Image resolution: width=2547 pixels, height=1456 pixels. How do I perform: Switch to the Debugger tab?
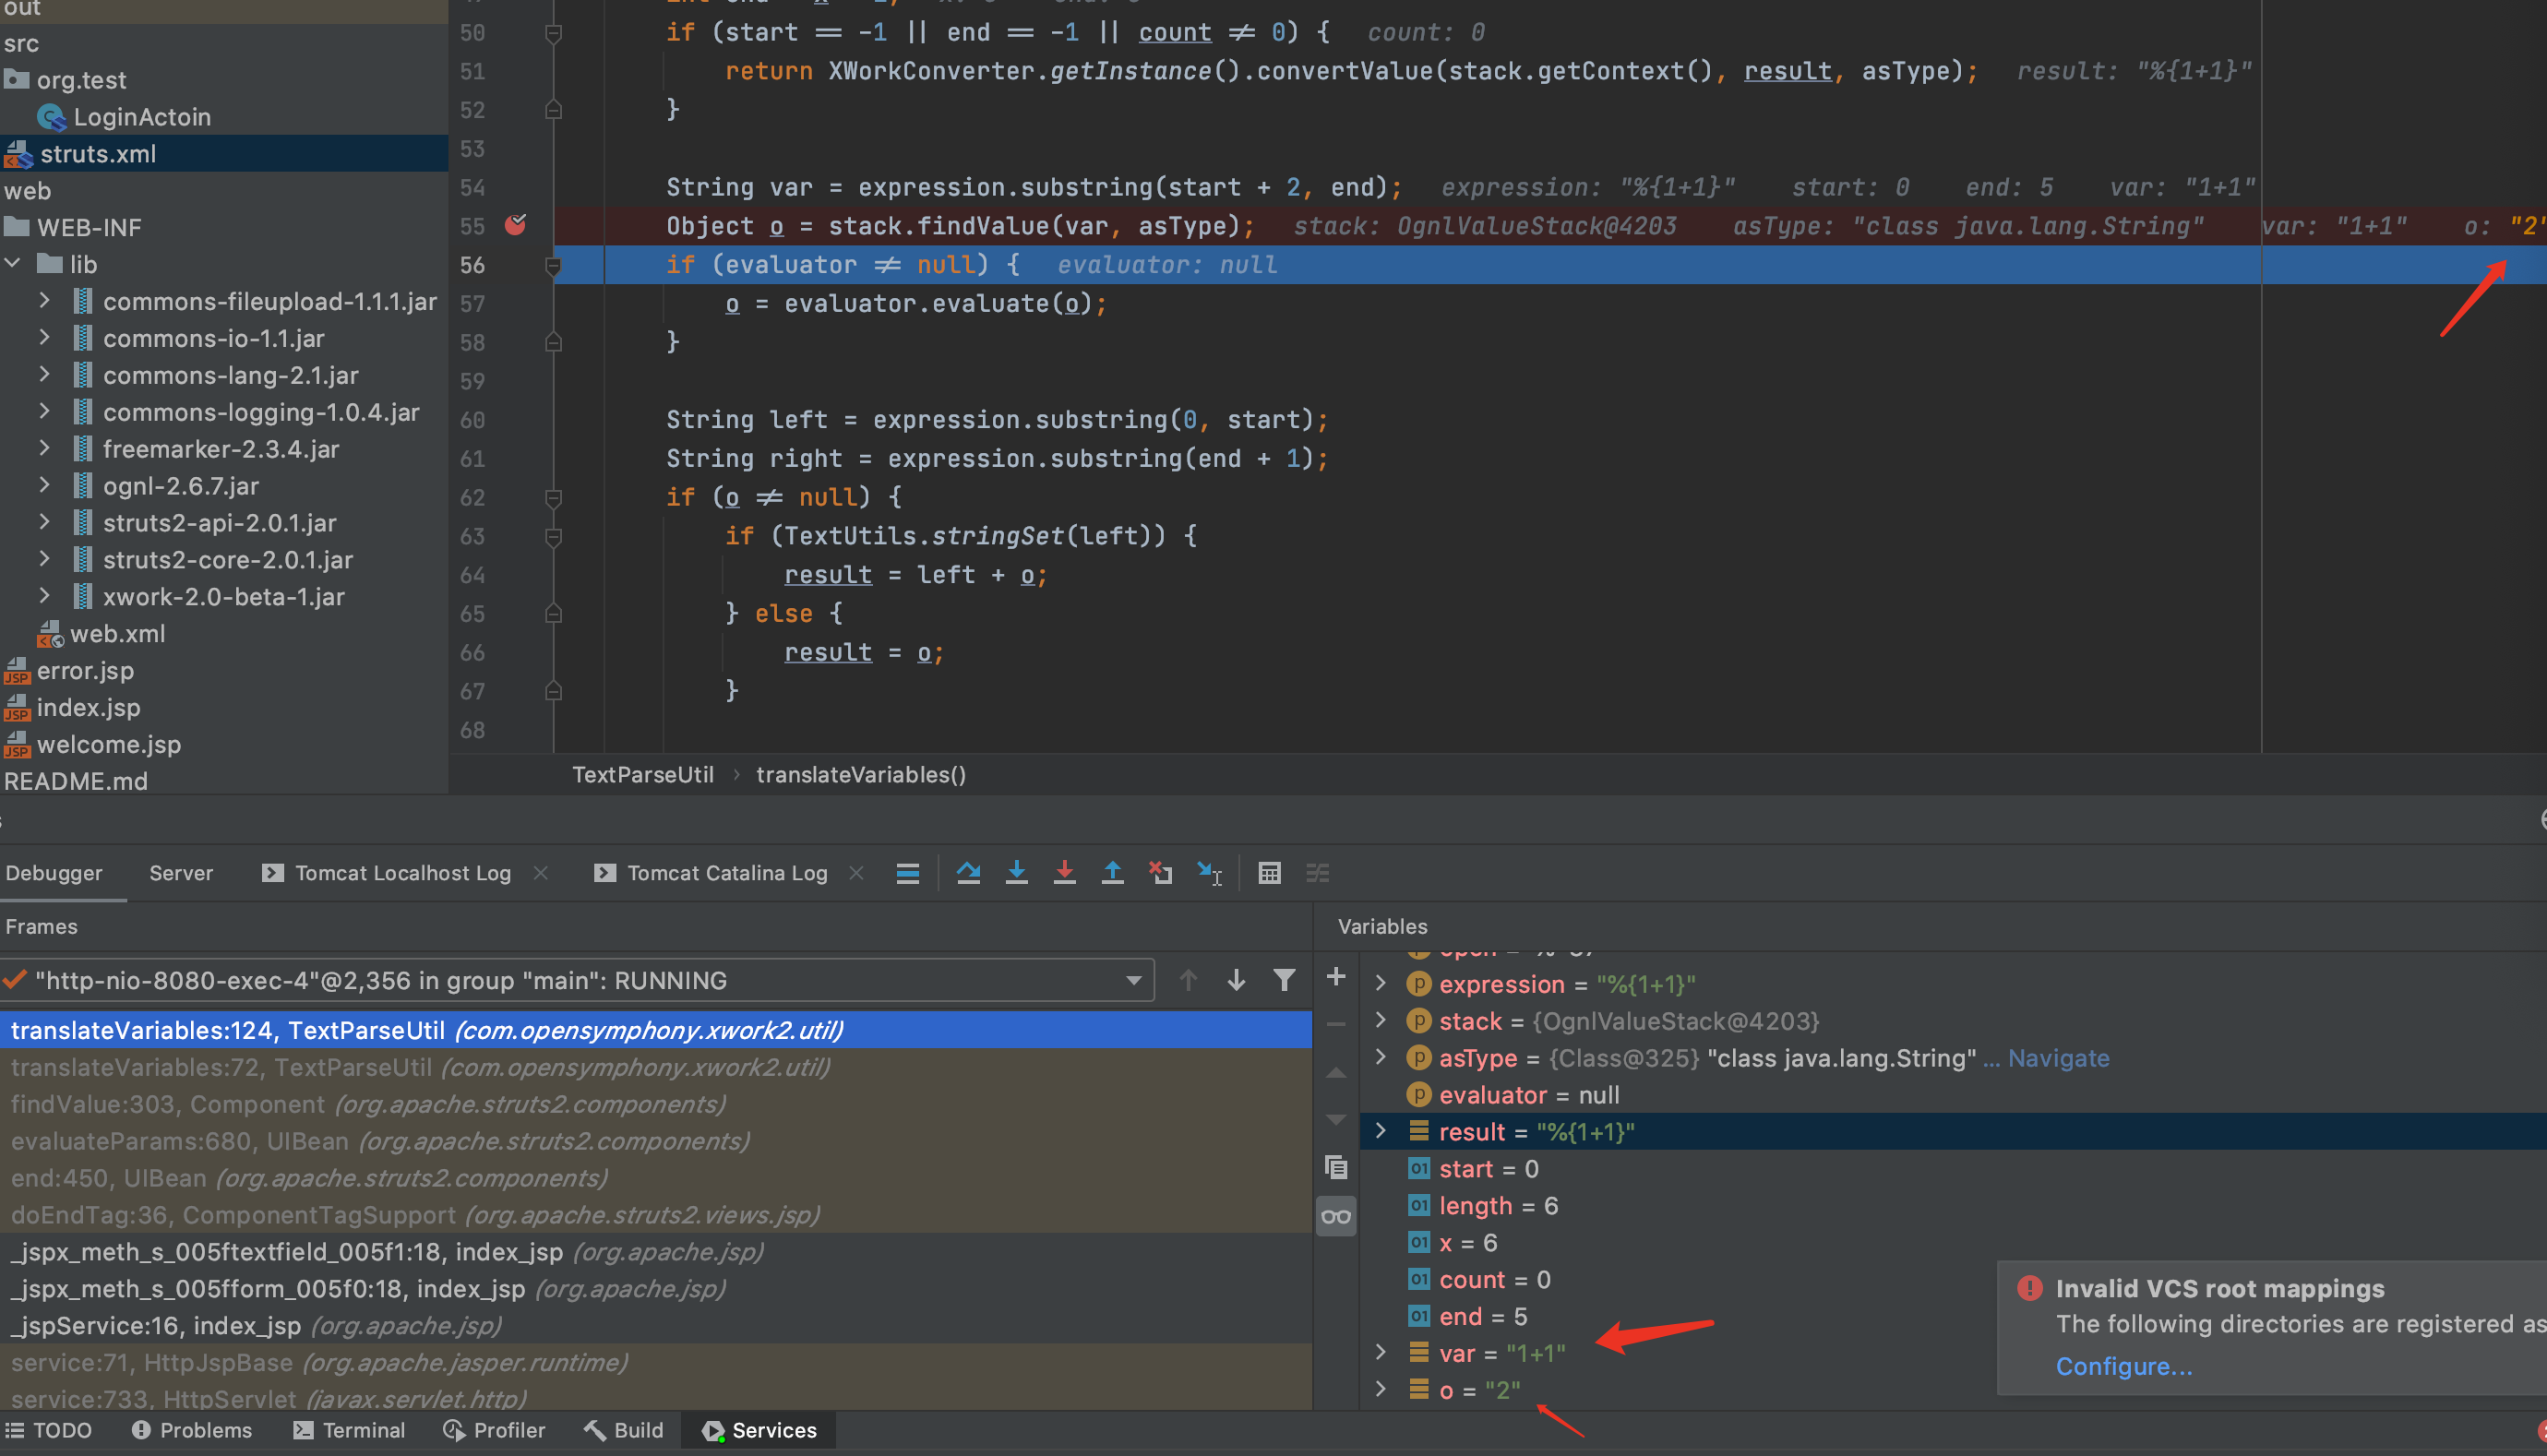pos(54,872)
